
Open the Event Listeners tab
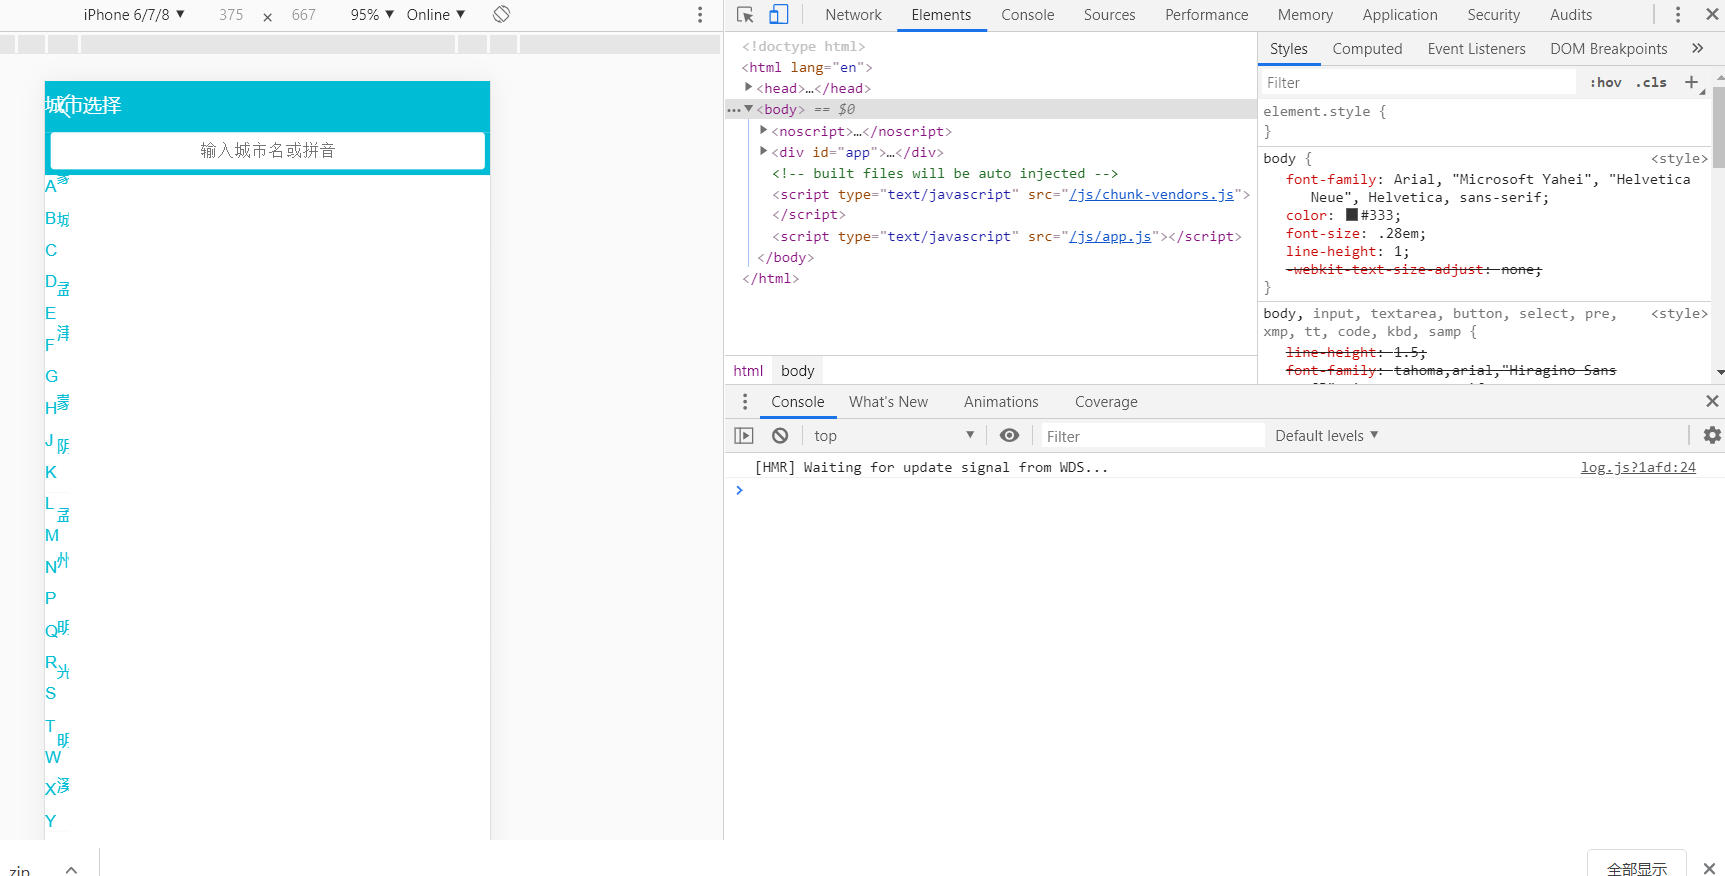pyautogui.click(x=1476, y=48)
